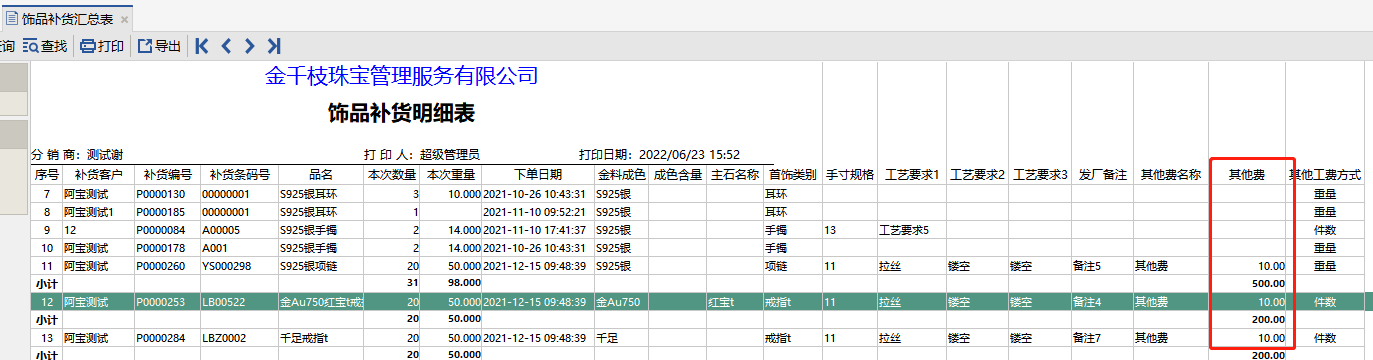
Task: Go to next page arrow icon
Action: pyautogui.click(x=250, y=46)
